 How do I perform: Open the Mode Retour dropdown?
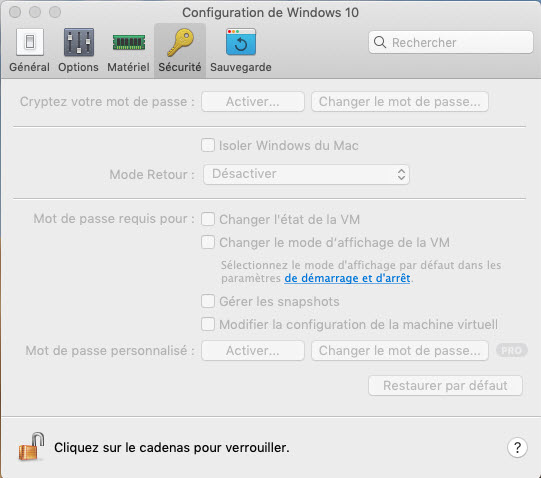[x=306, y=174]
